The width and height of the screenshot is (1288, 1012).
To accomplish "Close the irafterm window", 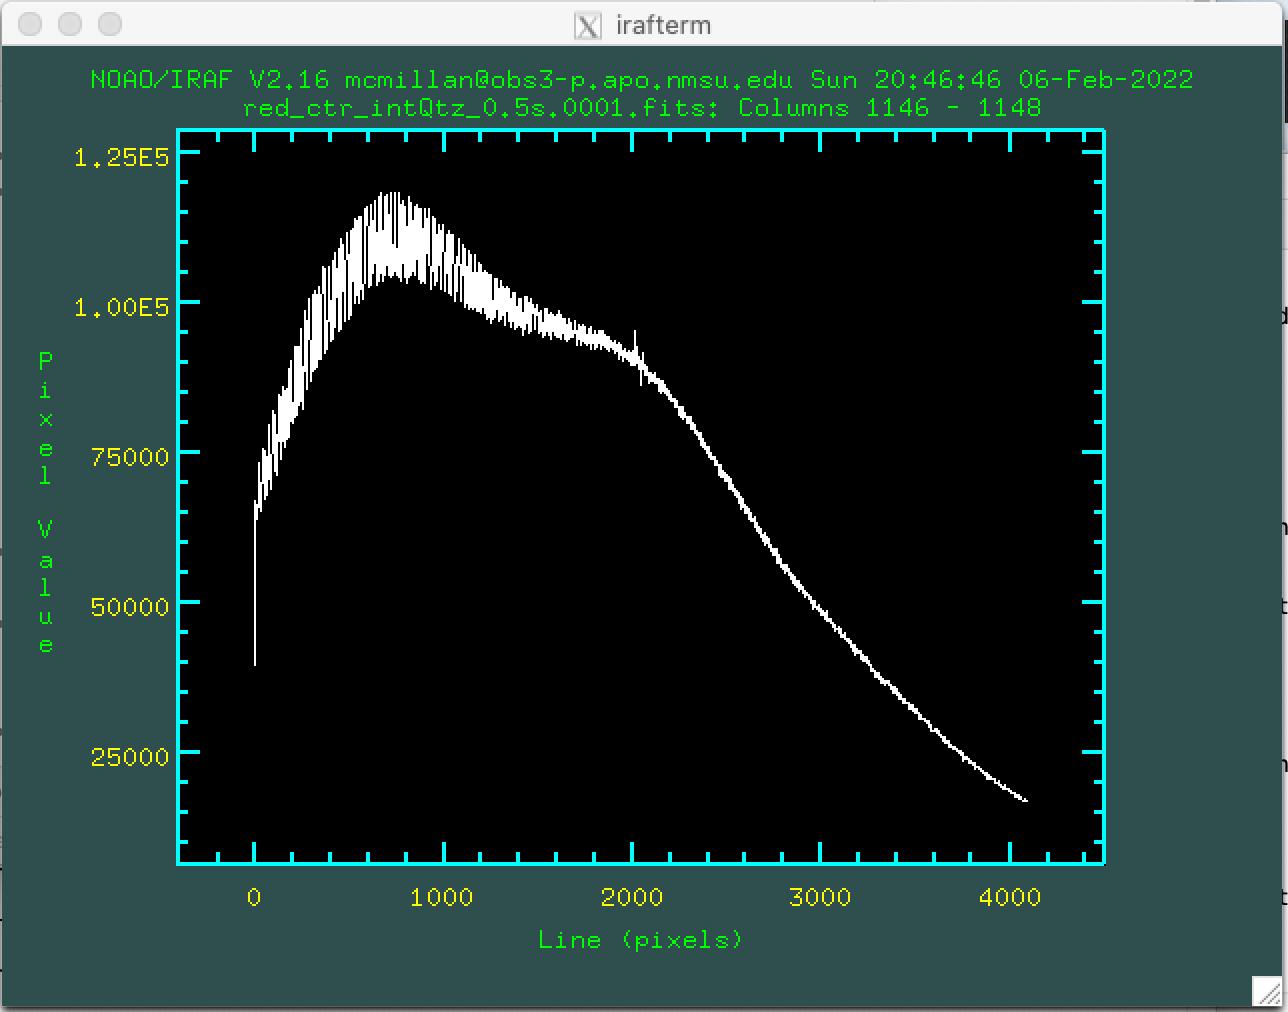I will 30,24.
